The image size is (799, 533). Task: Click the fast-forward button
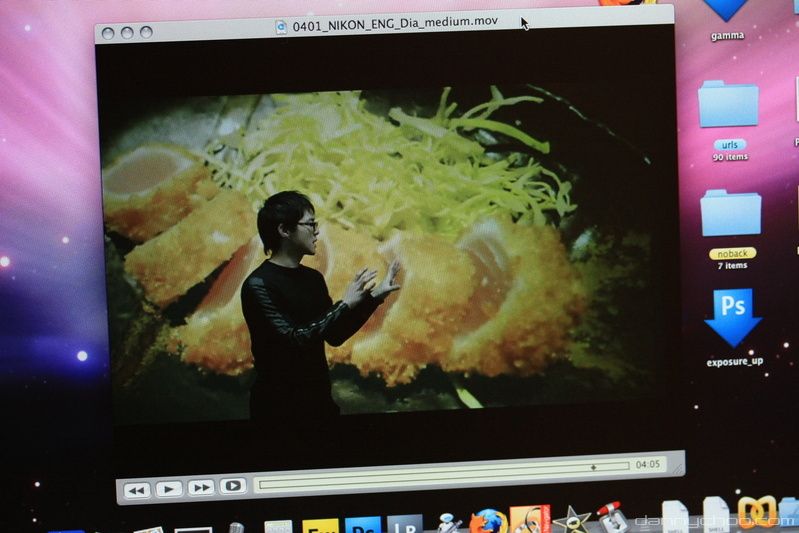(201, 487)
